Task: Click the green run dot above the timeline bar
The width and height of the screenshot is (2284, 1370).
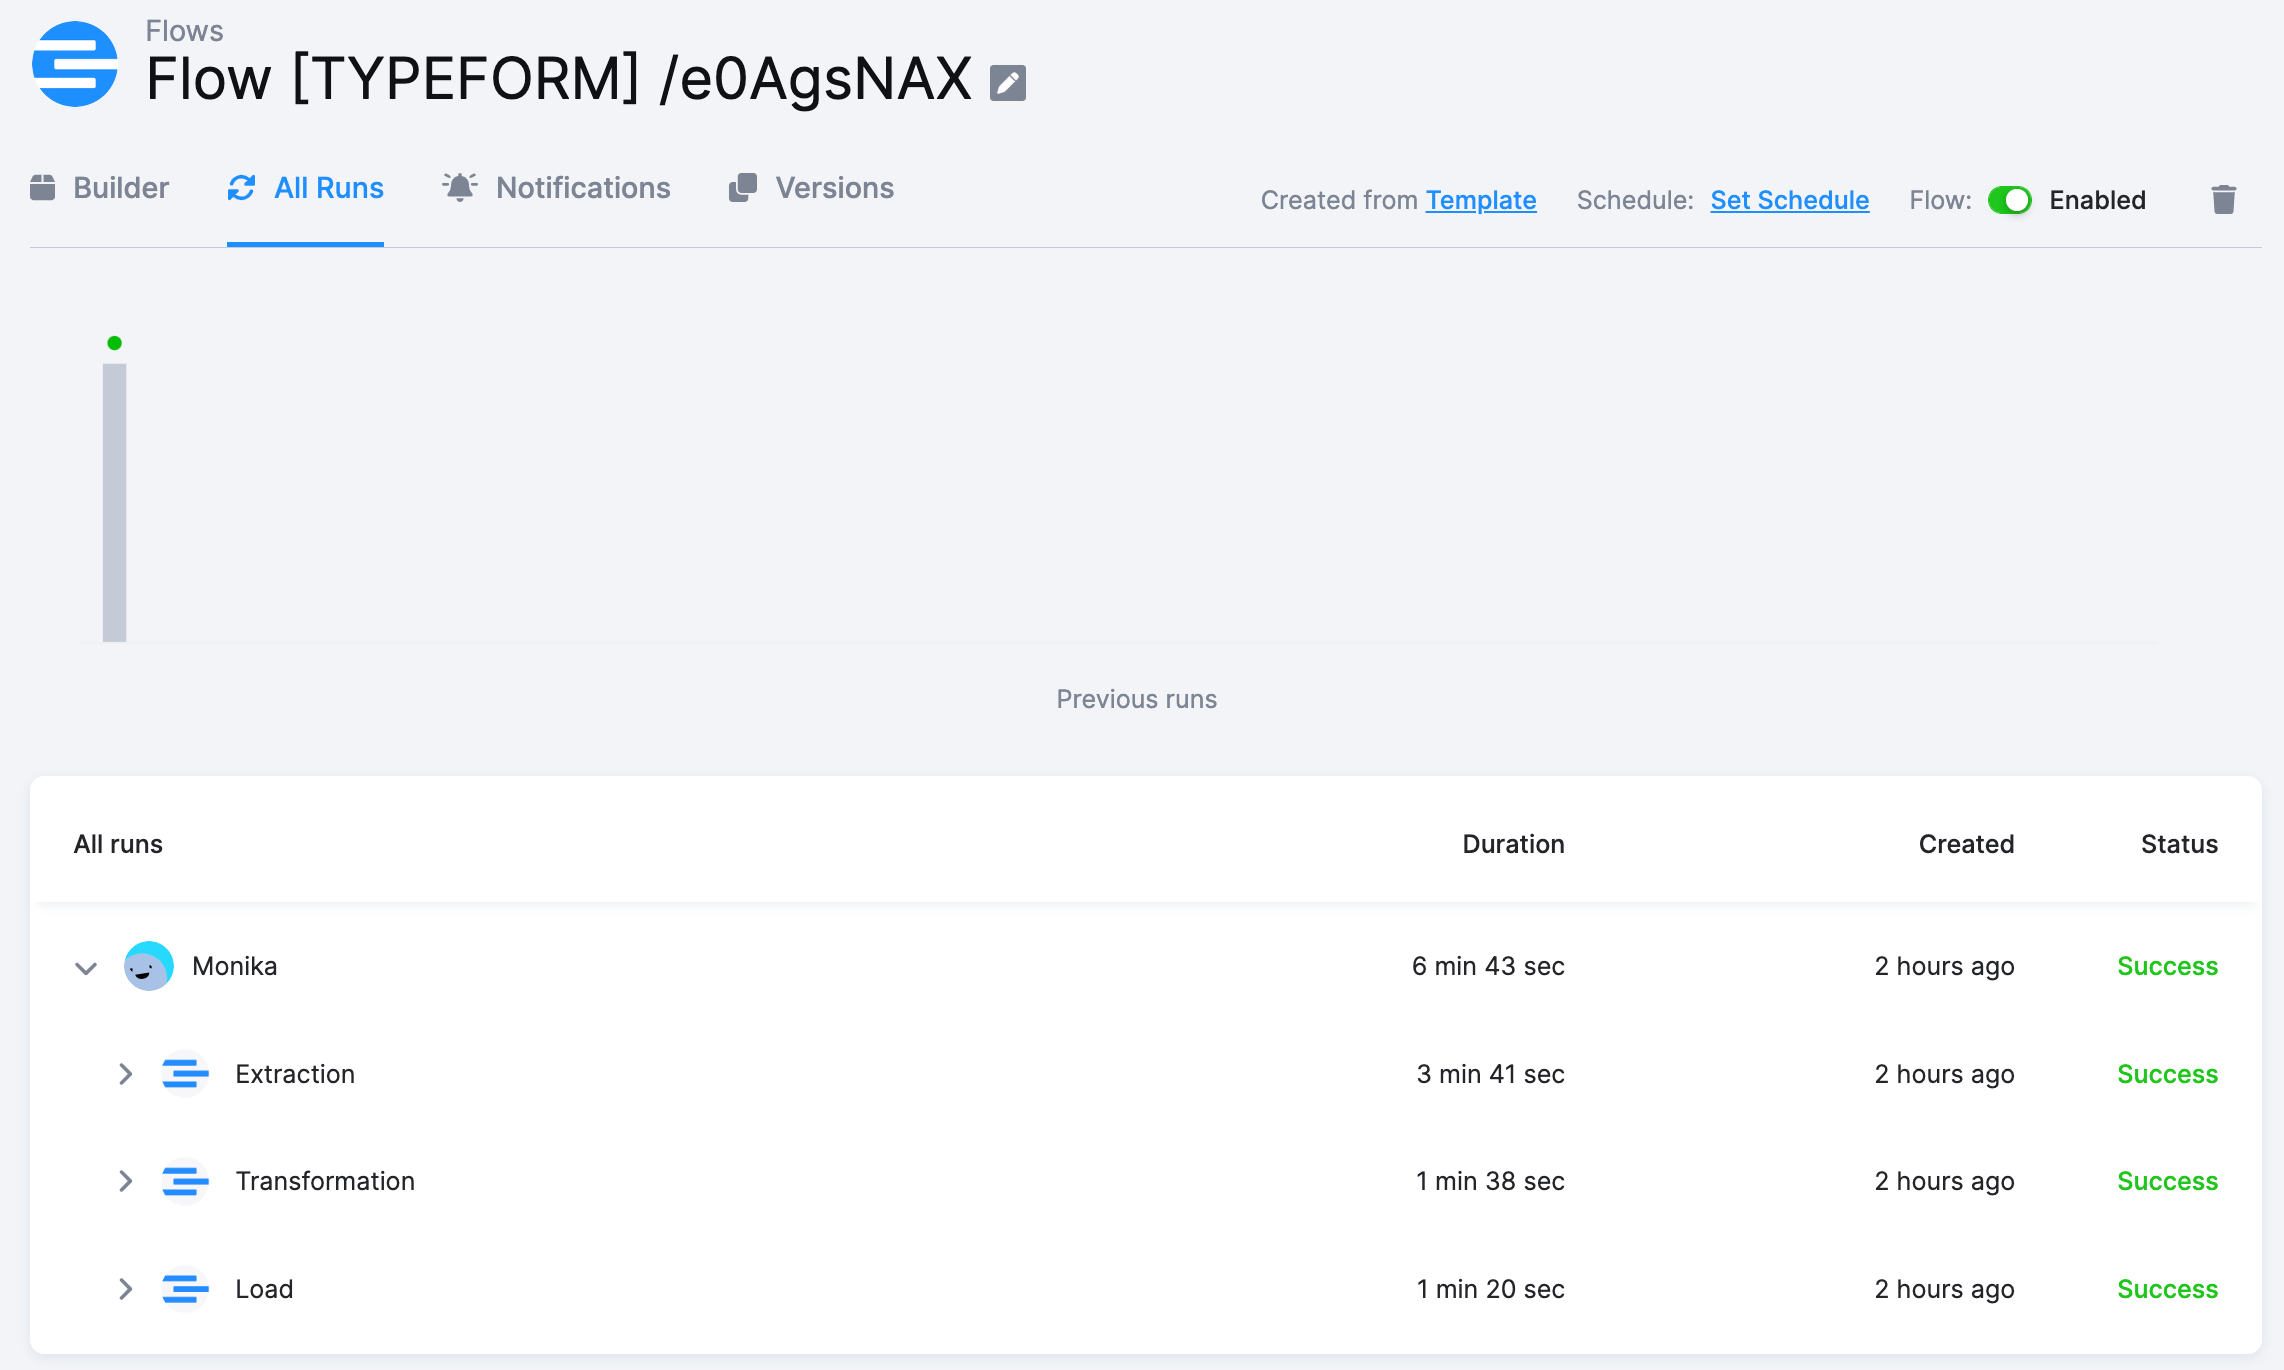Action: tap(114, 343)
